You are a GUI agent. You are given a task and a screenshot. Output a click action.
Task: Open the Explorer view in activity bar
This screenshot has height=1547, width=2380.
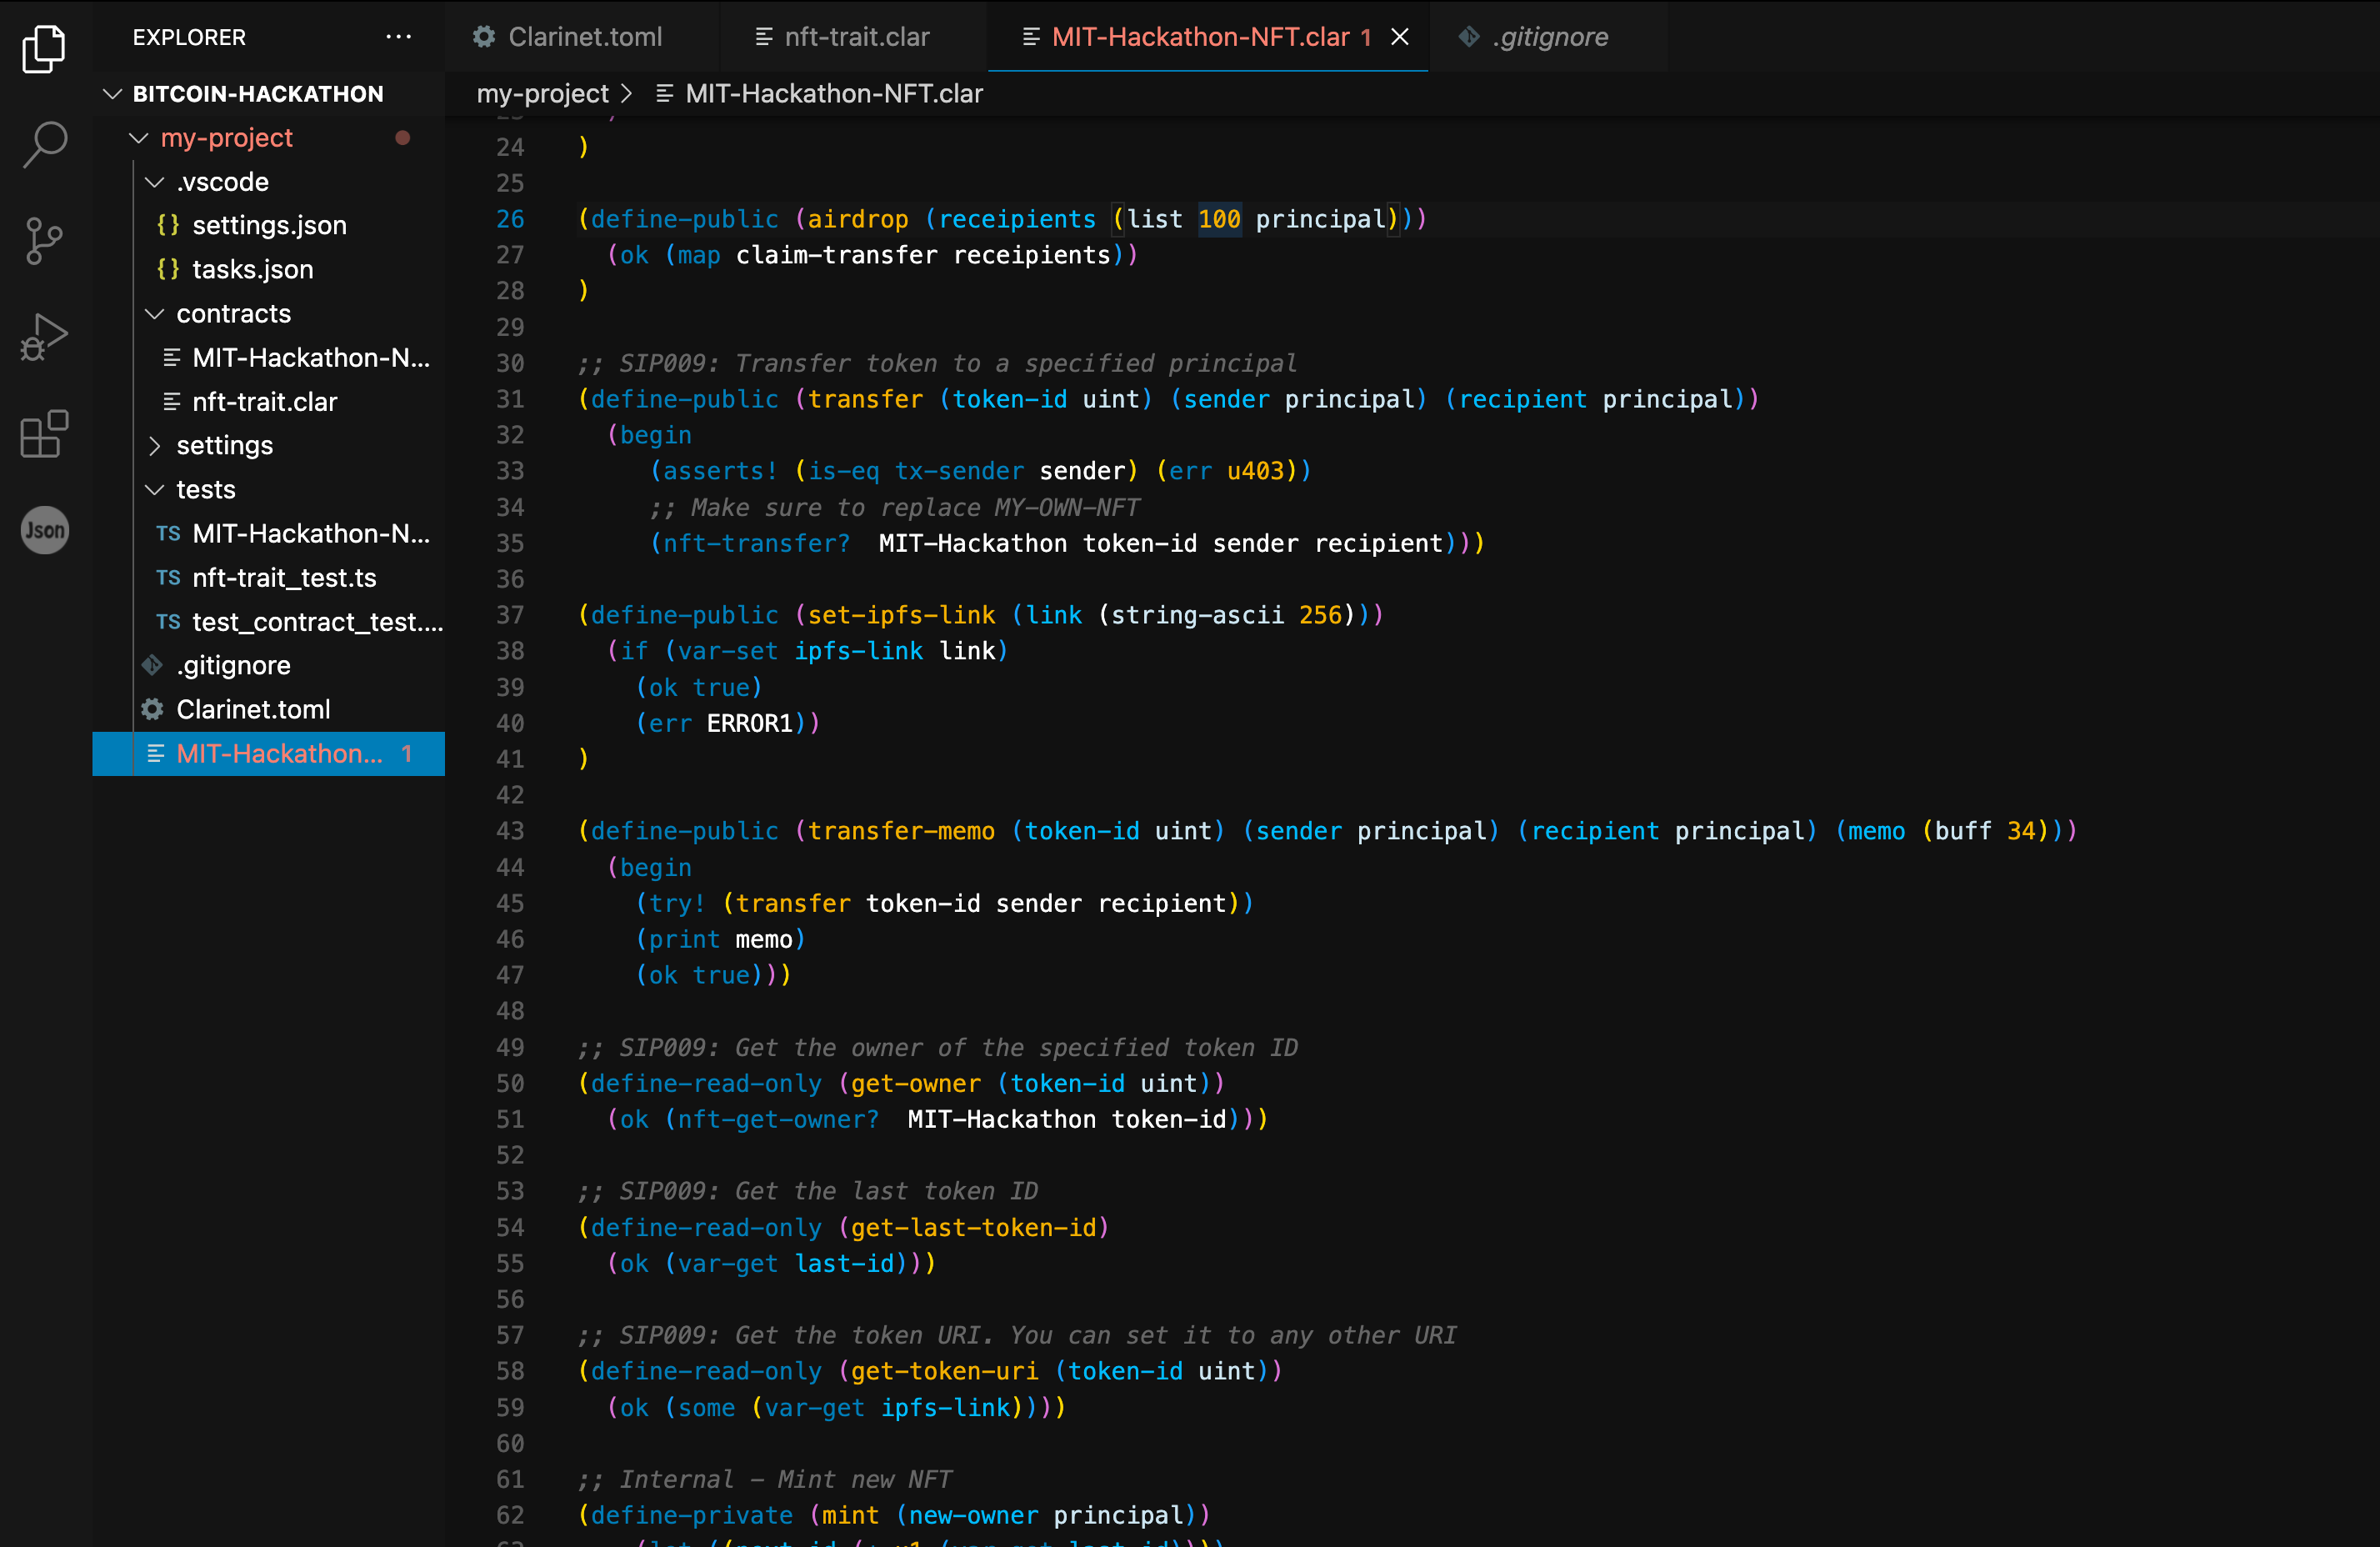pos(44,48)
